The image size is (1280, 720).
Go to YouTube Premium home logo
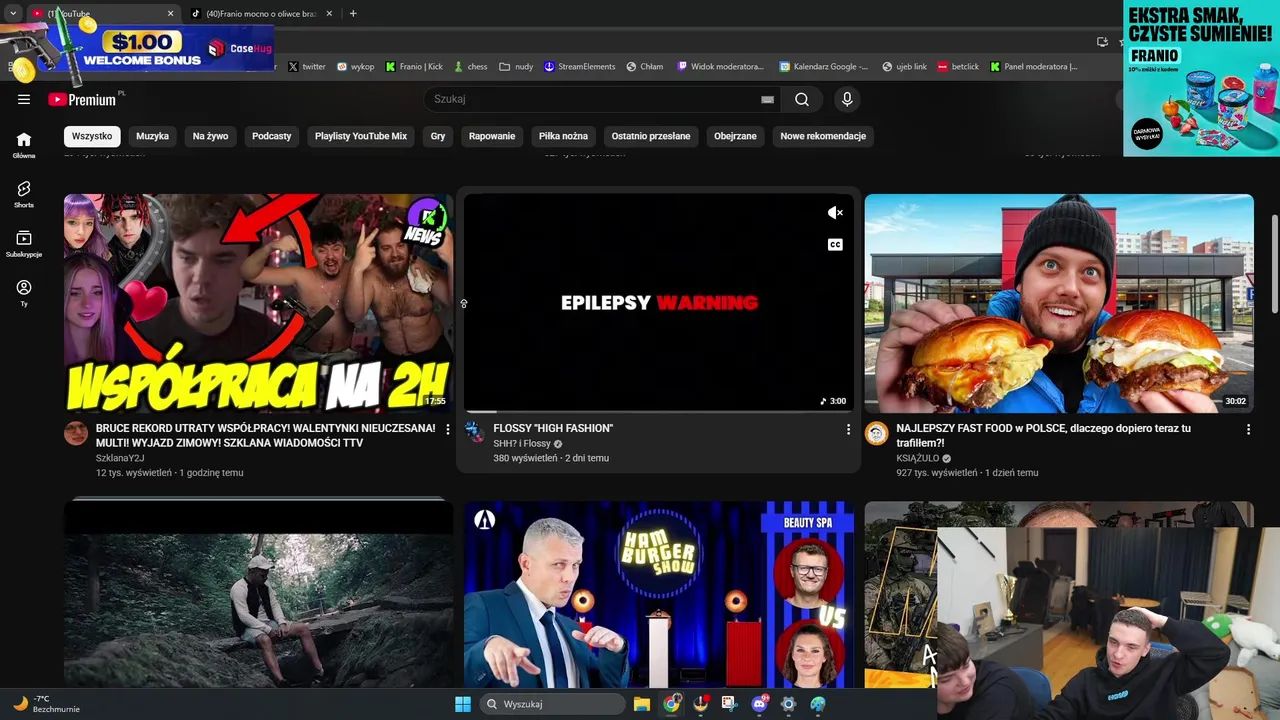pyautogui.click(x=82, y=99)
